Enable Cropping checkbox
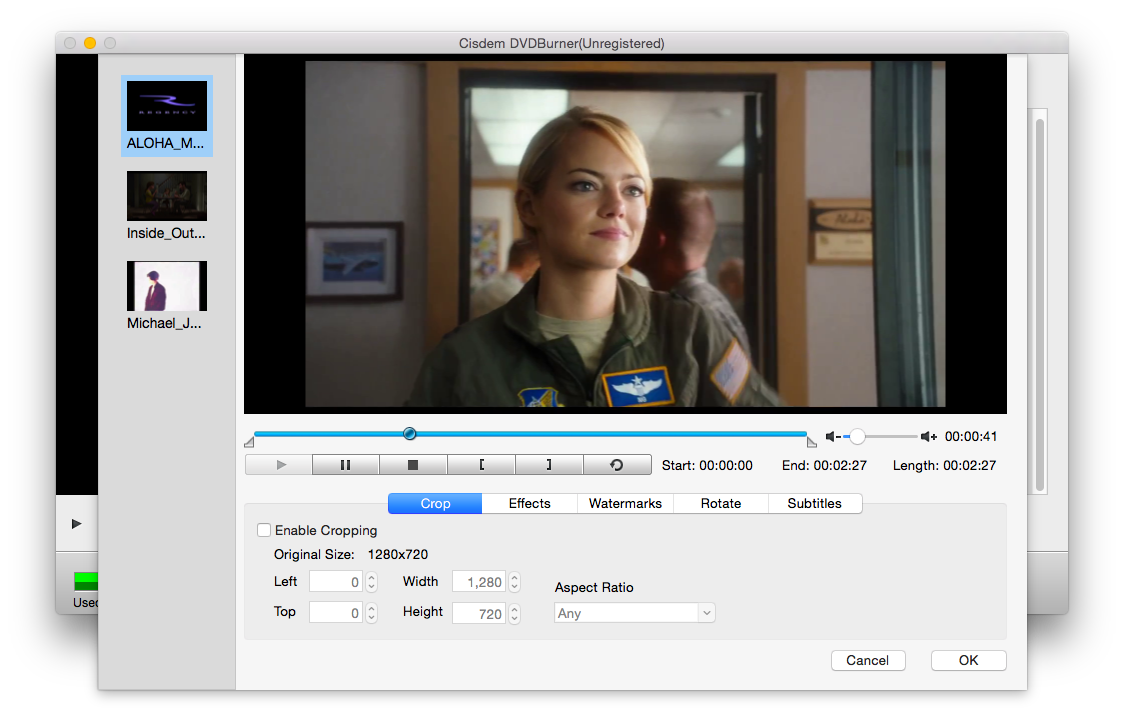1124x711 pixels. (264, 530)
